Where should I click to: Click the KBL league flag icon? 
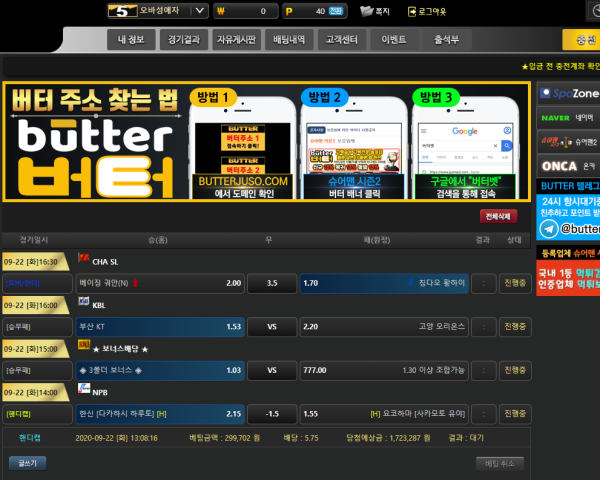click(x=83, y=304)
